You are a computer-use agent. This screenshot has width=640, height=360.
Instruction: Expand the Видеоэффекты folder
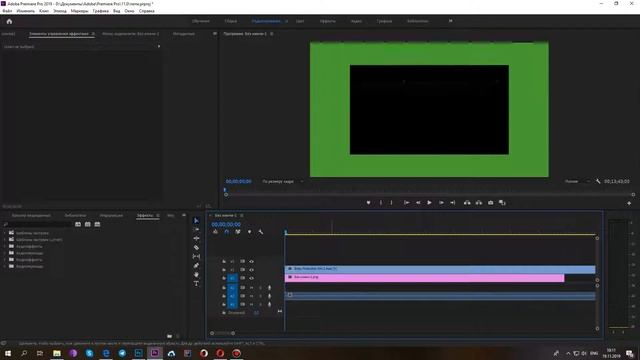coord(5,260)
